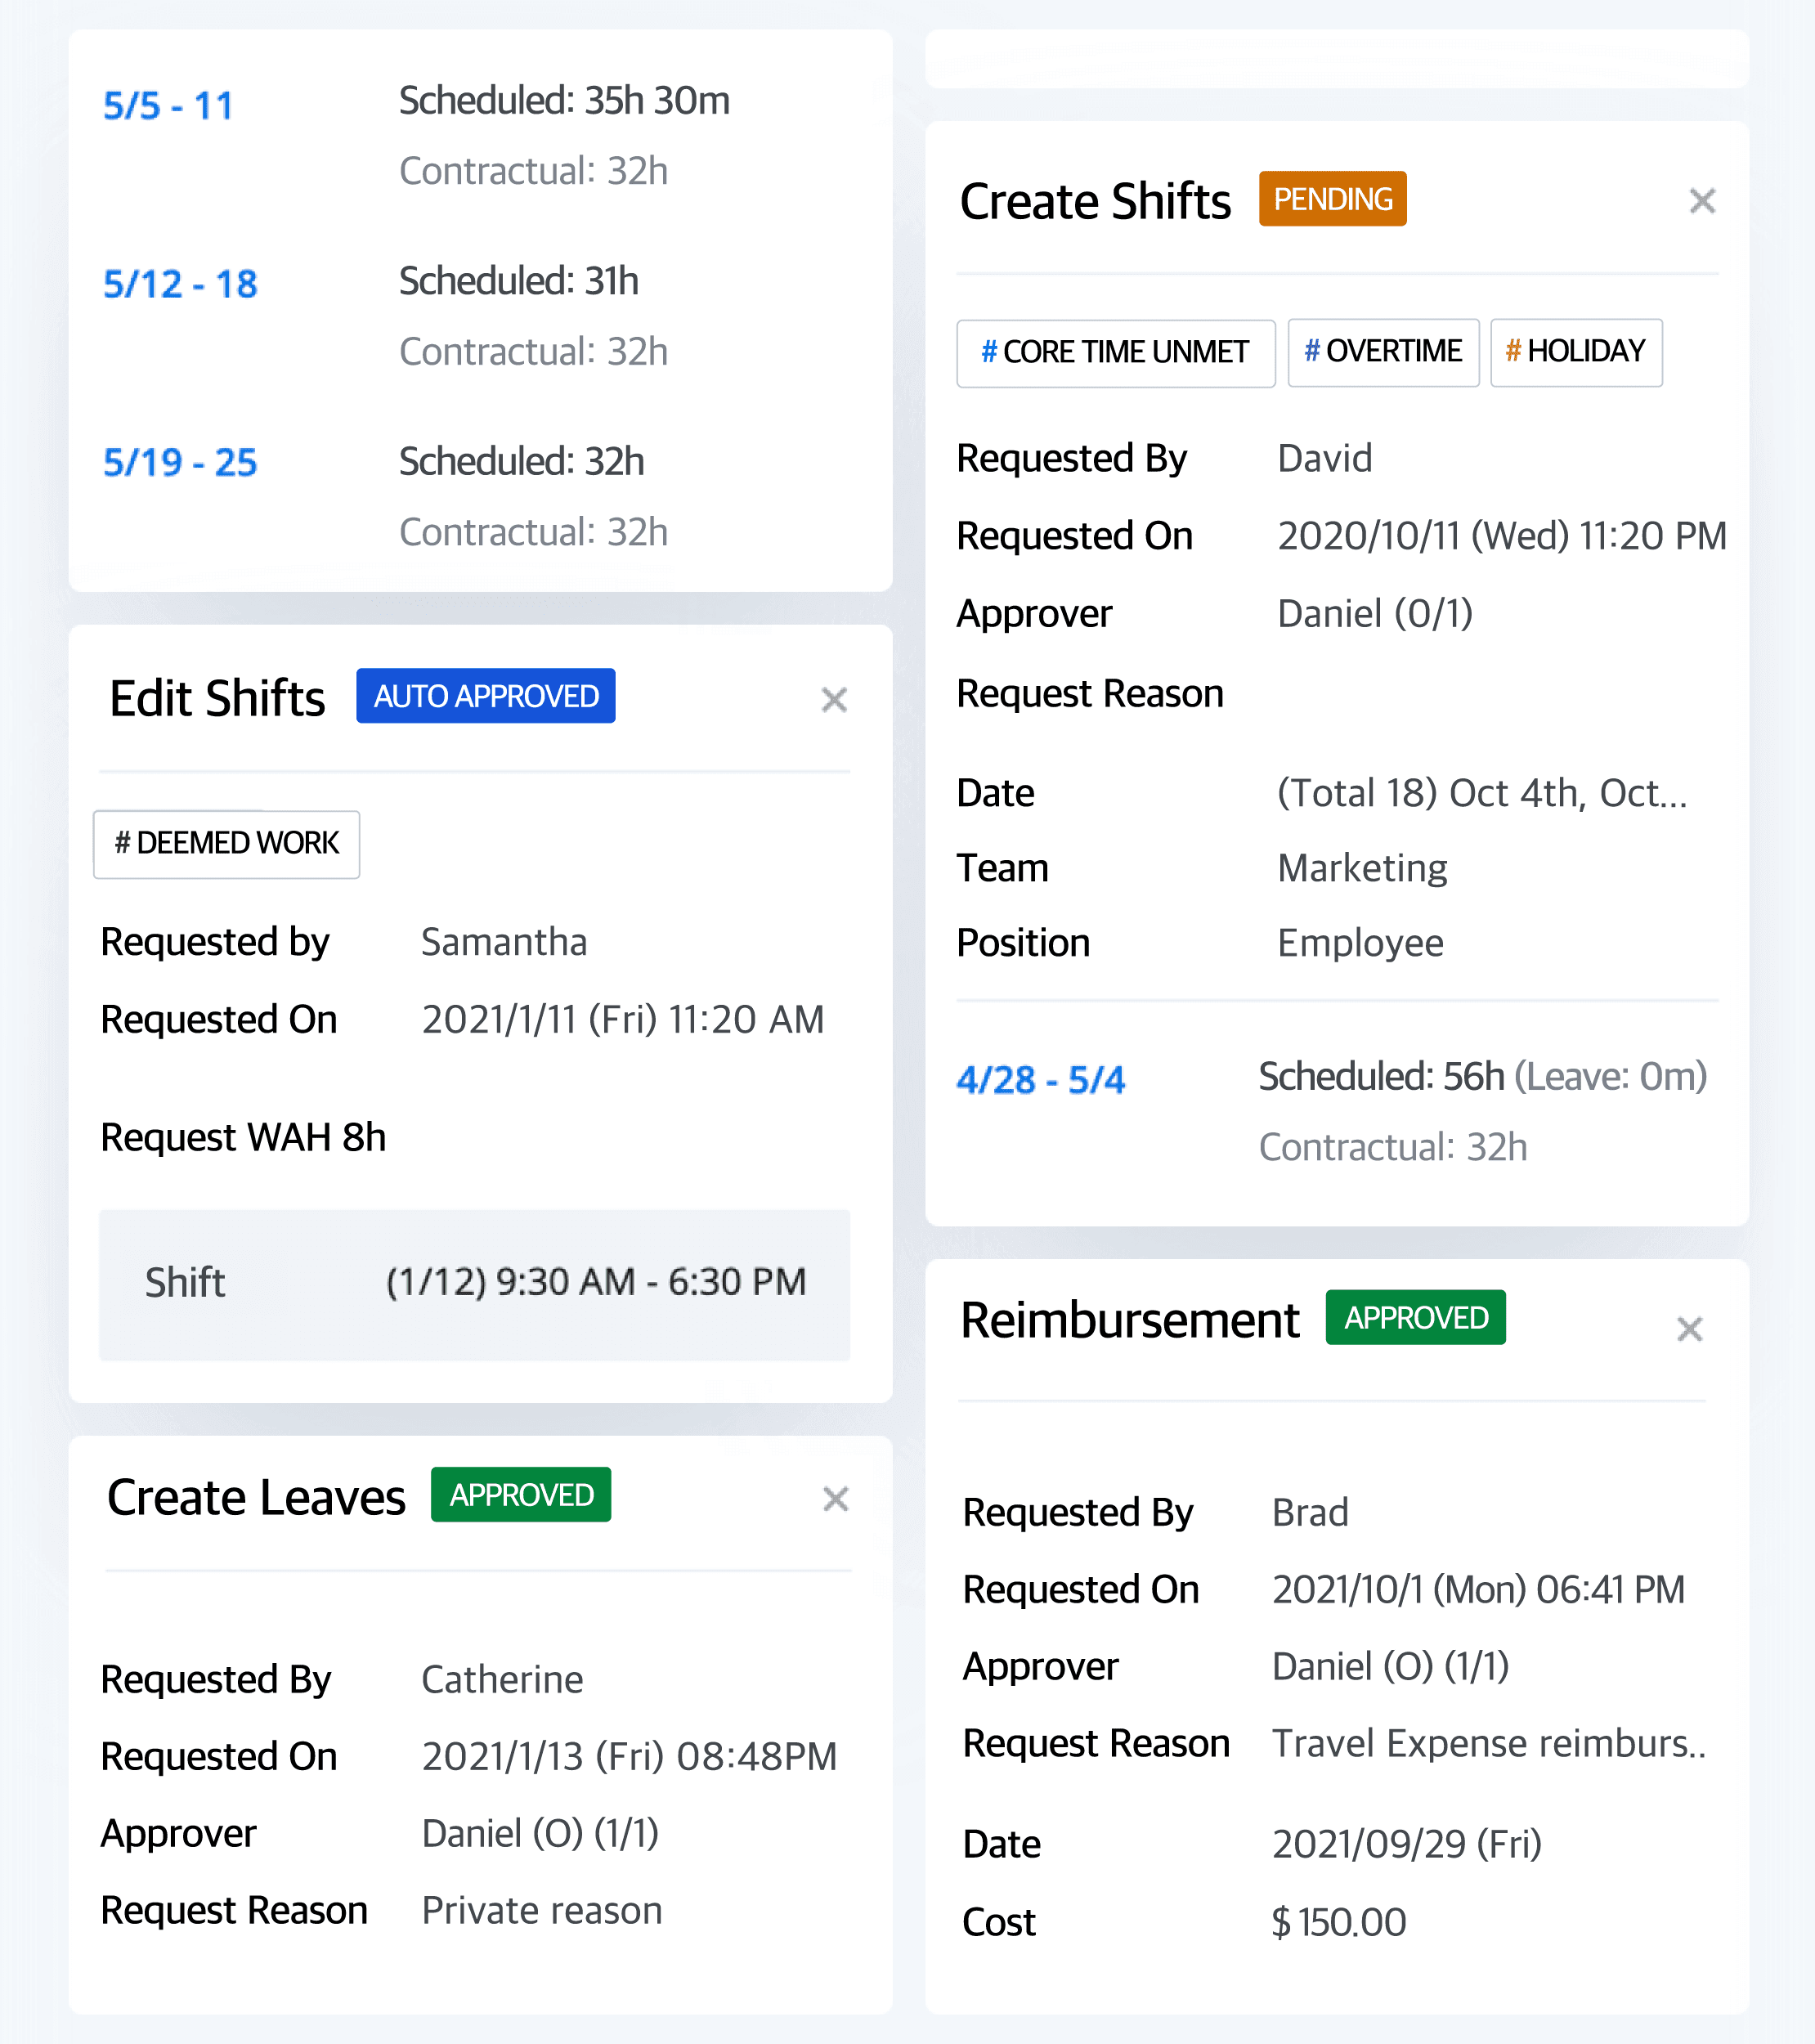Click approver Daniel on Create Leaves

(x=540, y=1832)
